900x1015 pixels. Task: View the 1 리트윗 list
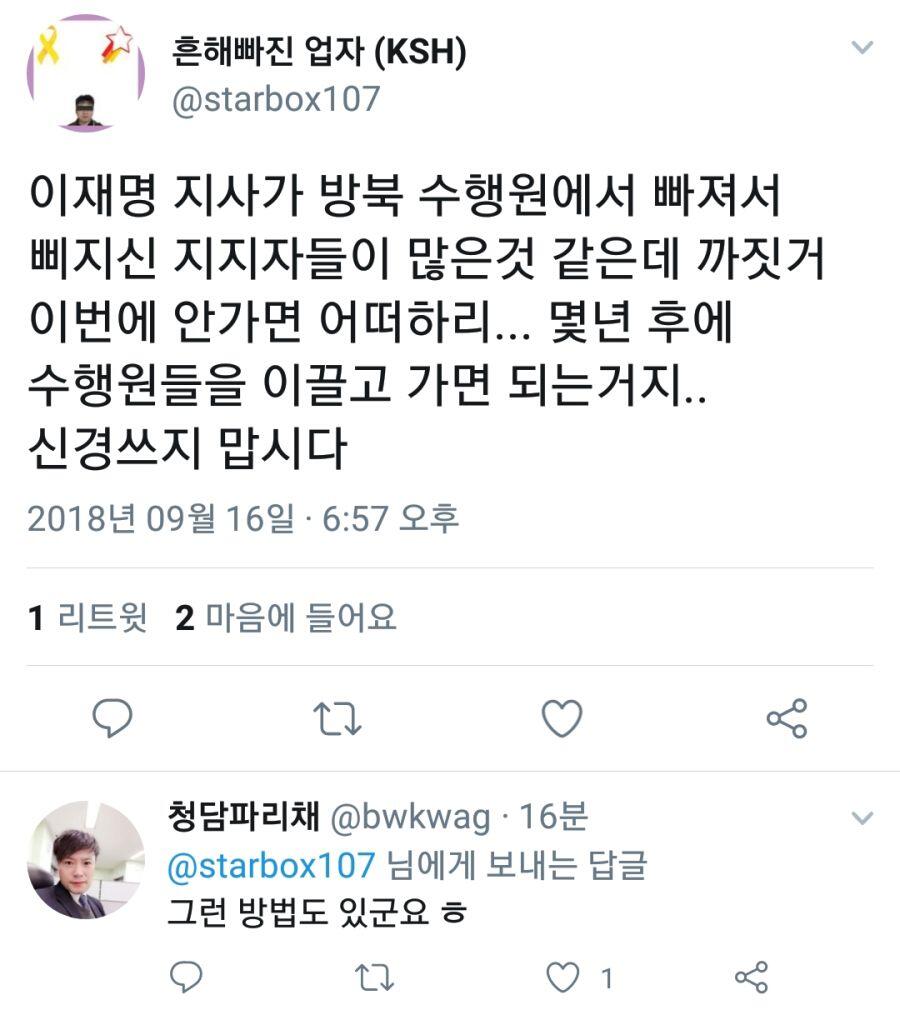point(88,617)
